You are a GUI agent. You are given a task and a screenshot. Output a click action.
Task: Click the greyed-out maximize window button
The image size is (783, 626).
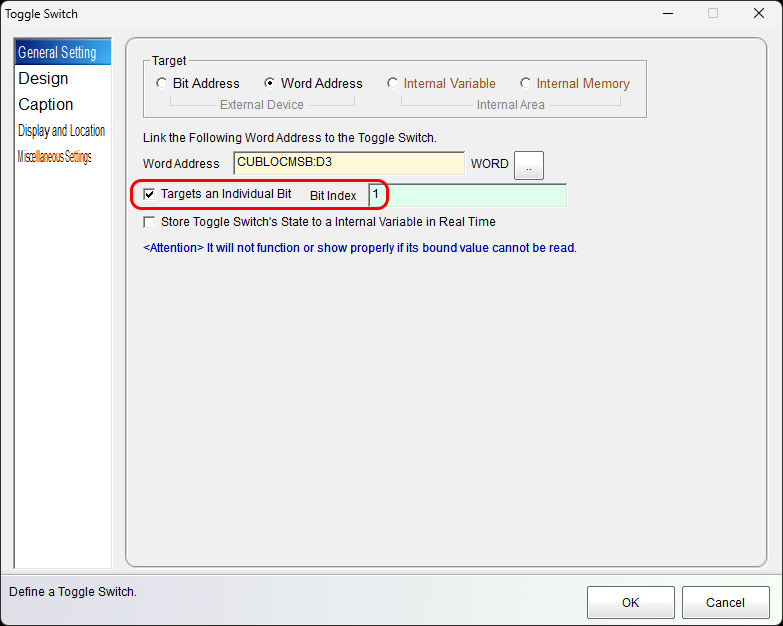tap(713, 14)
